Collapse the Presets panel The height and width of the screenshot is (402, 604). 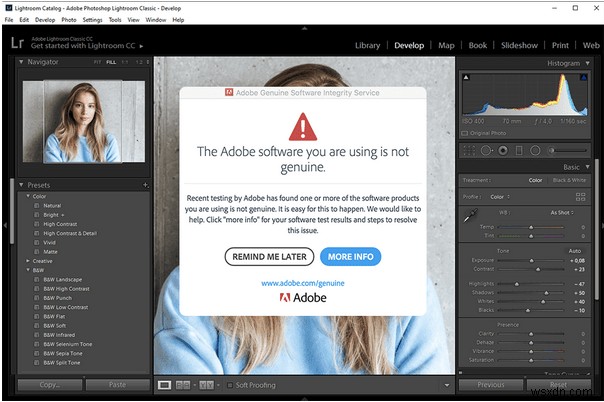click(x=21, y=185)
